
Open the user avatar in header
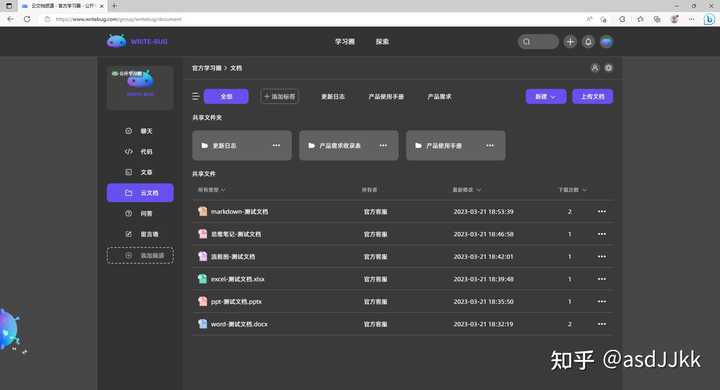click(606, 42)
